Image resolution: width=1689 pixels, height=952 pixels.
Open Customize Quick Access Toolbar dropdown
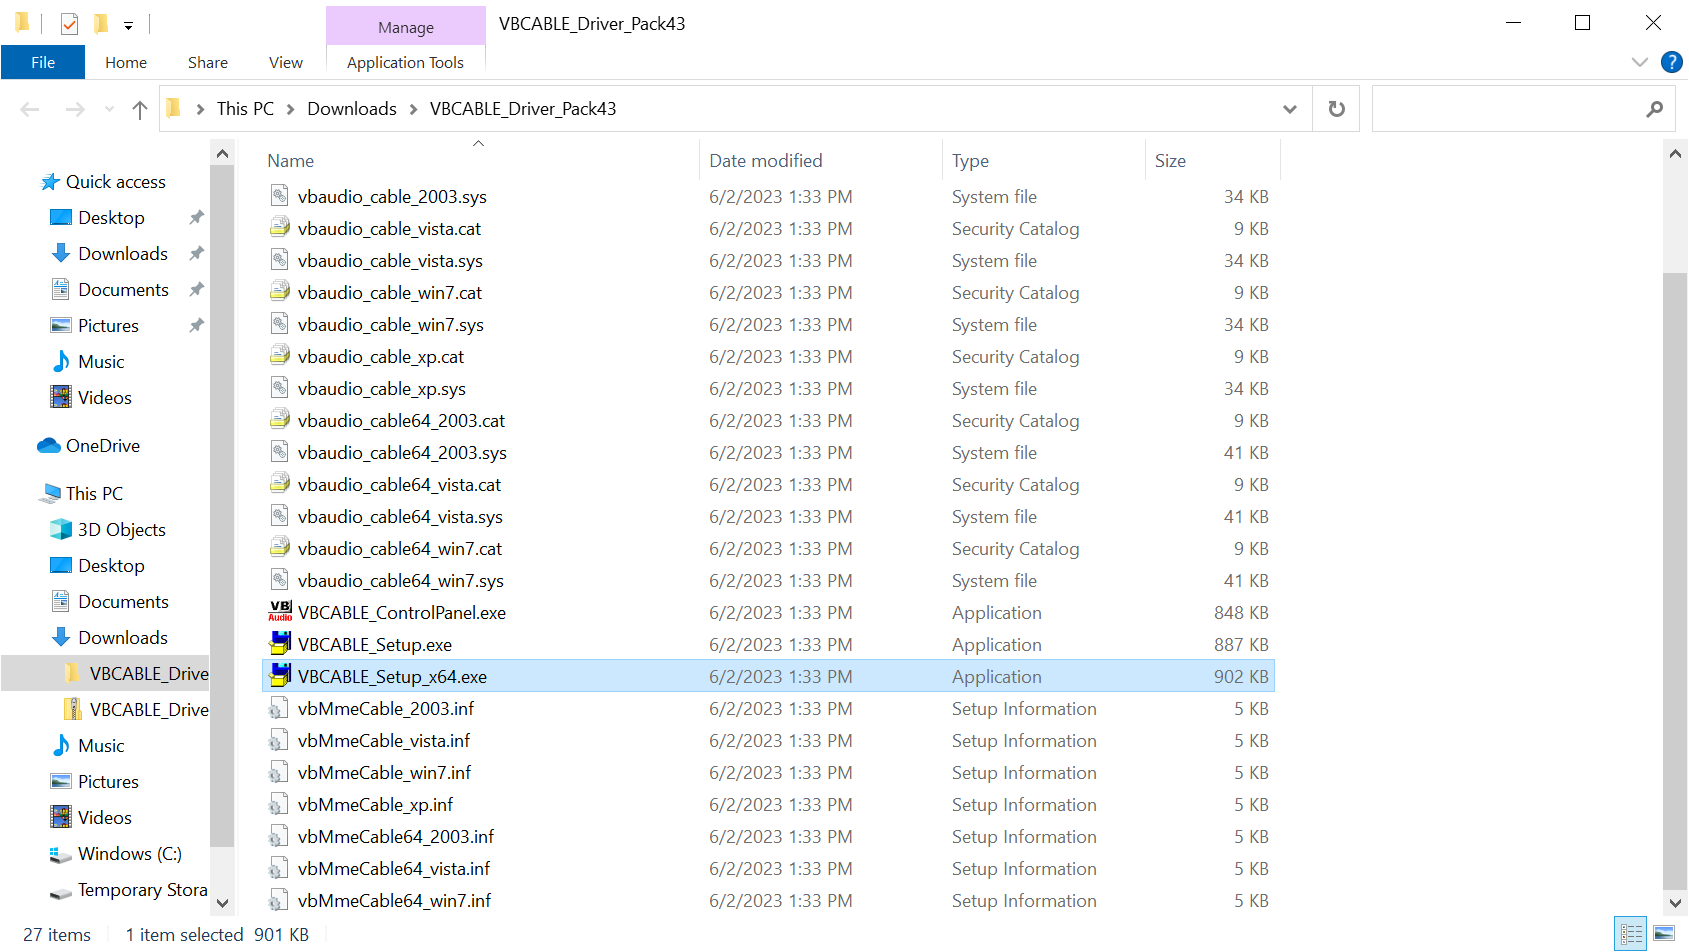coord(128,25)
